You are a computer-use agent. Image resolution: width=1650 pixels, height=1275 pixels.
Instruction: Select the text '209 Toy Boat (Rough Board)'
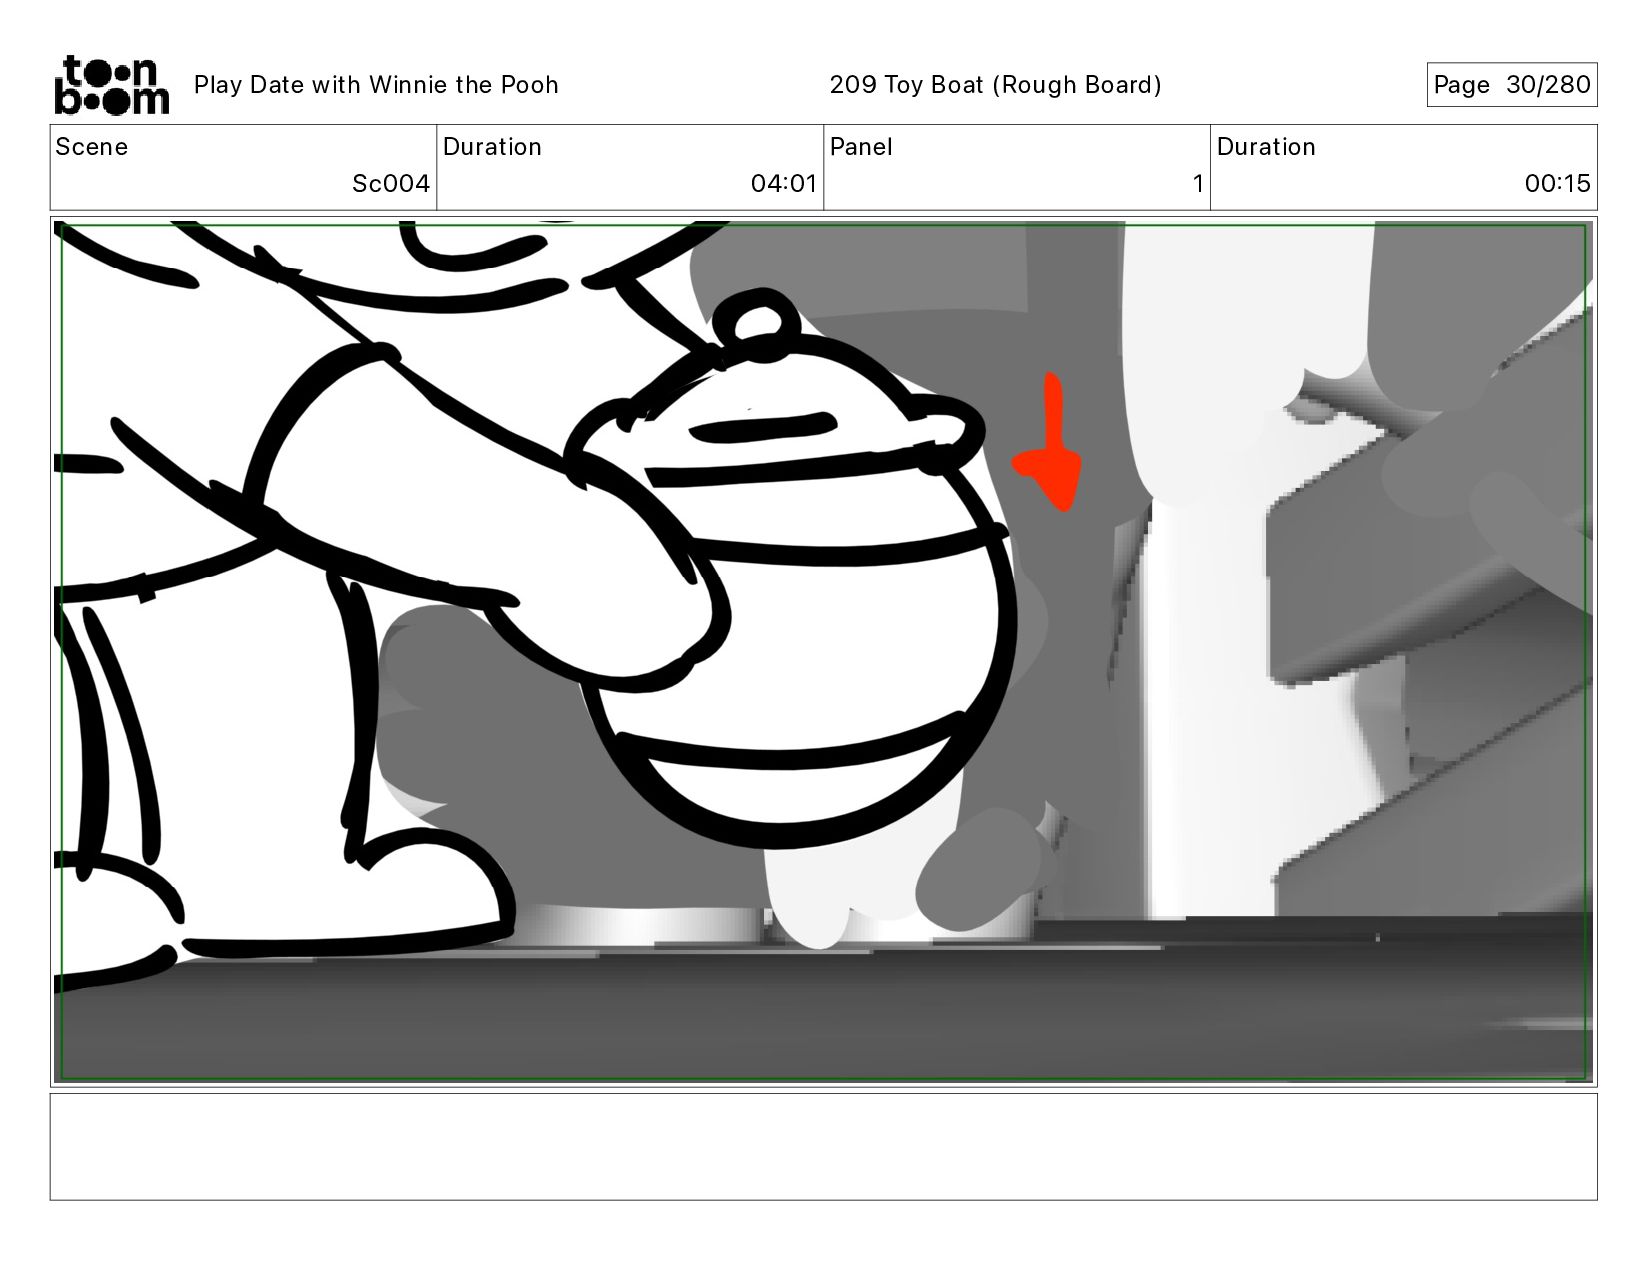pos(996,85)
